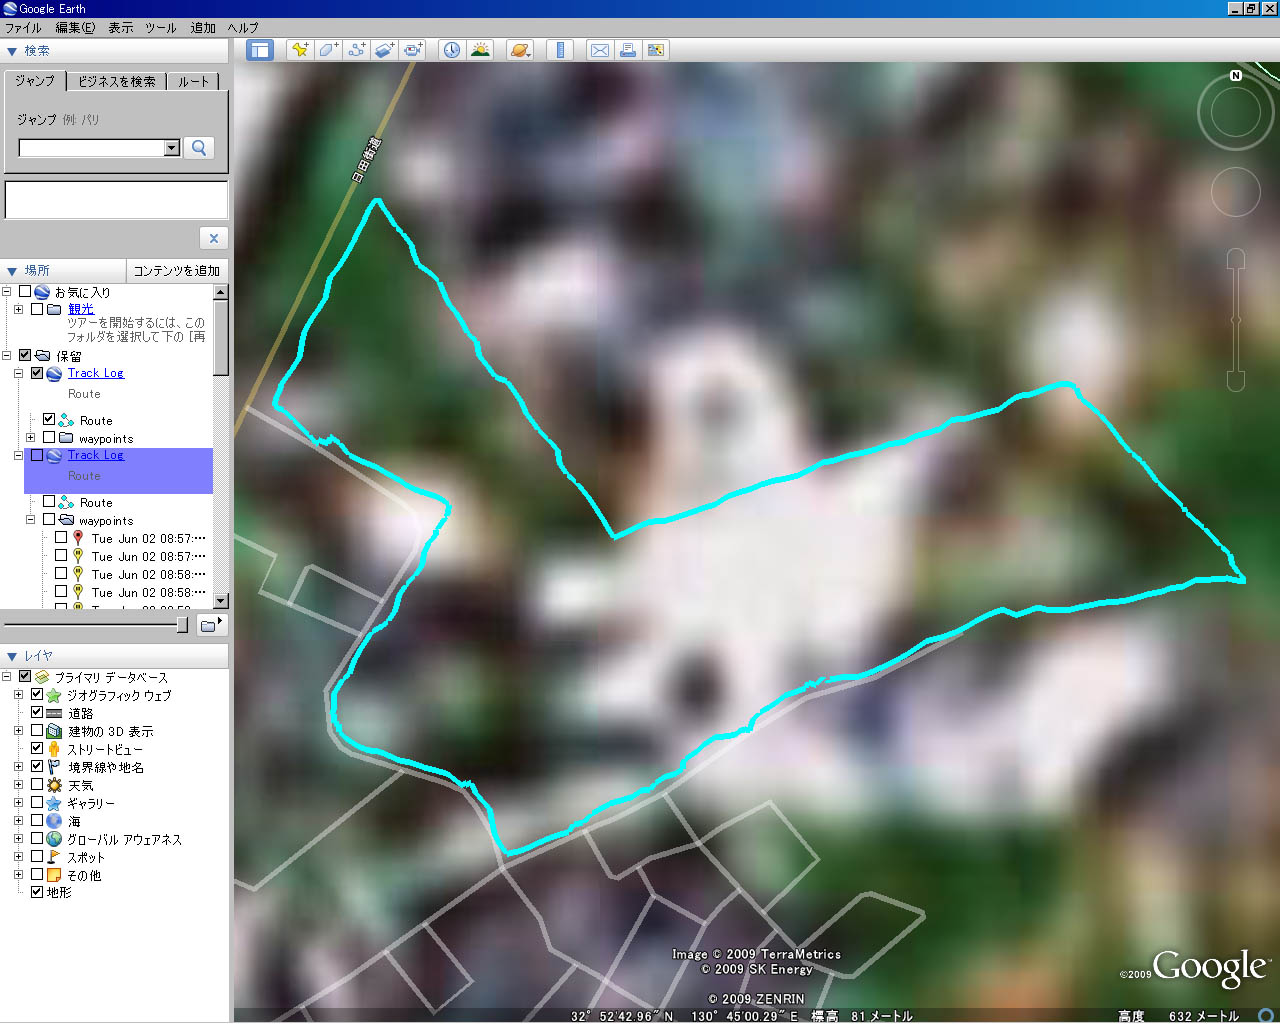Open the ジャンプ search combo box dropdown
1280x1024 pixels.
171,148
